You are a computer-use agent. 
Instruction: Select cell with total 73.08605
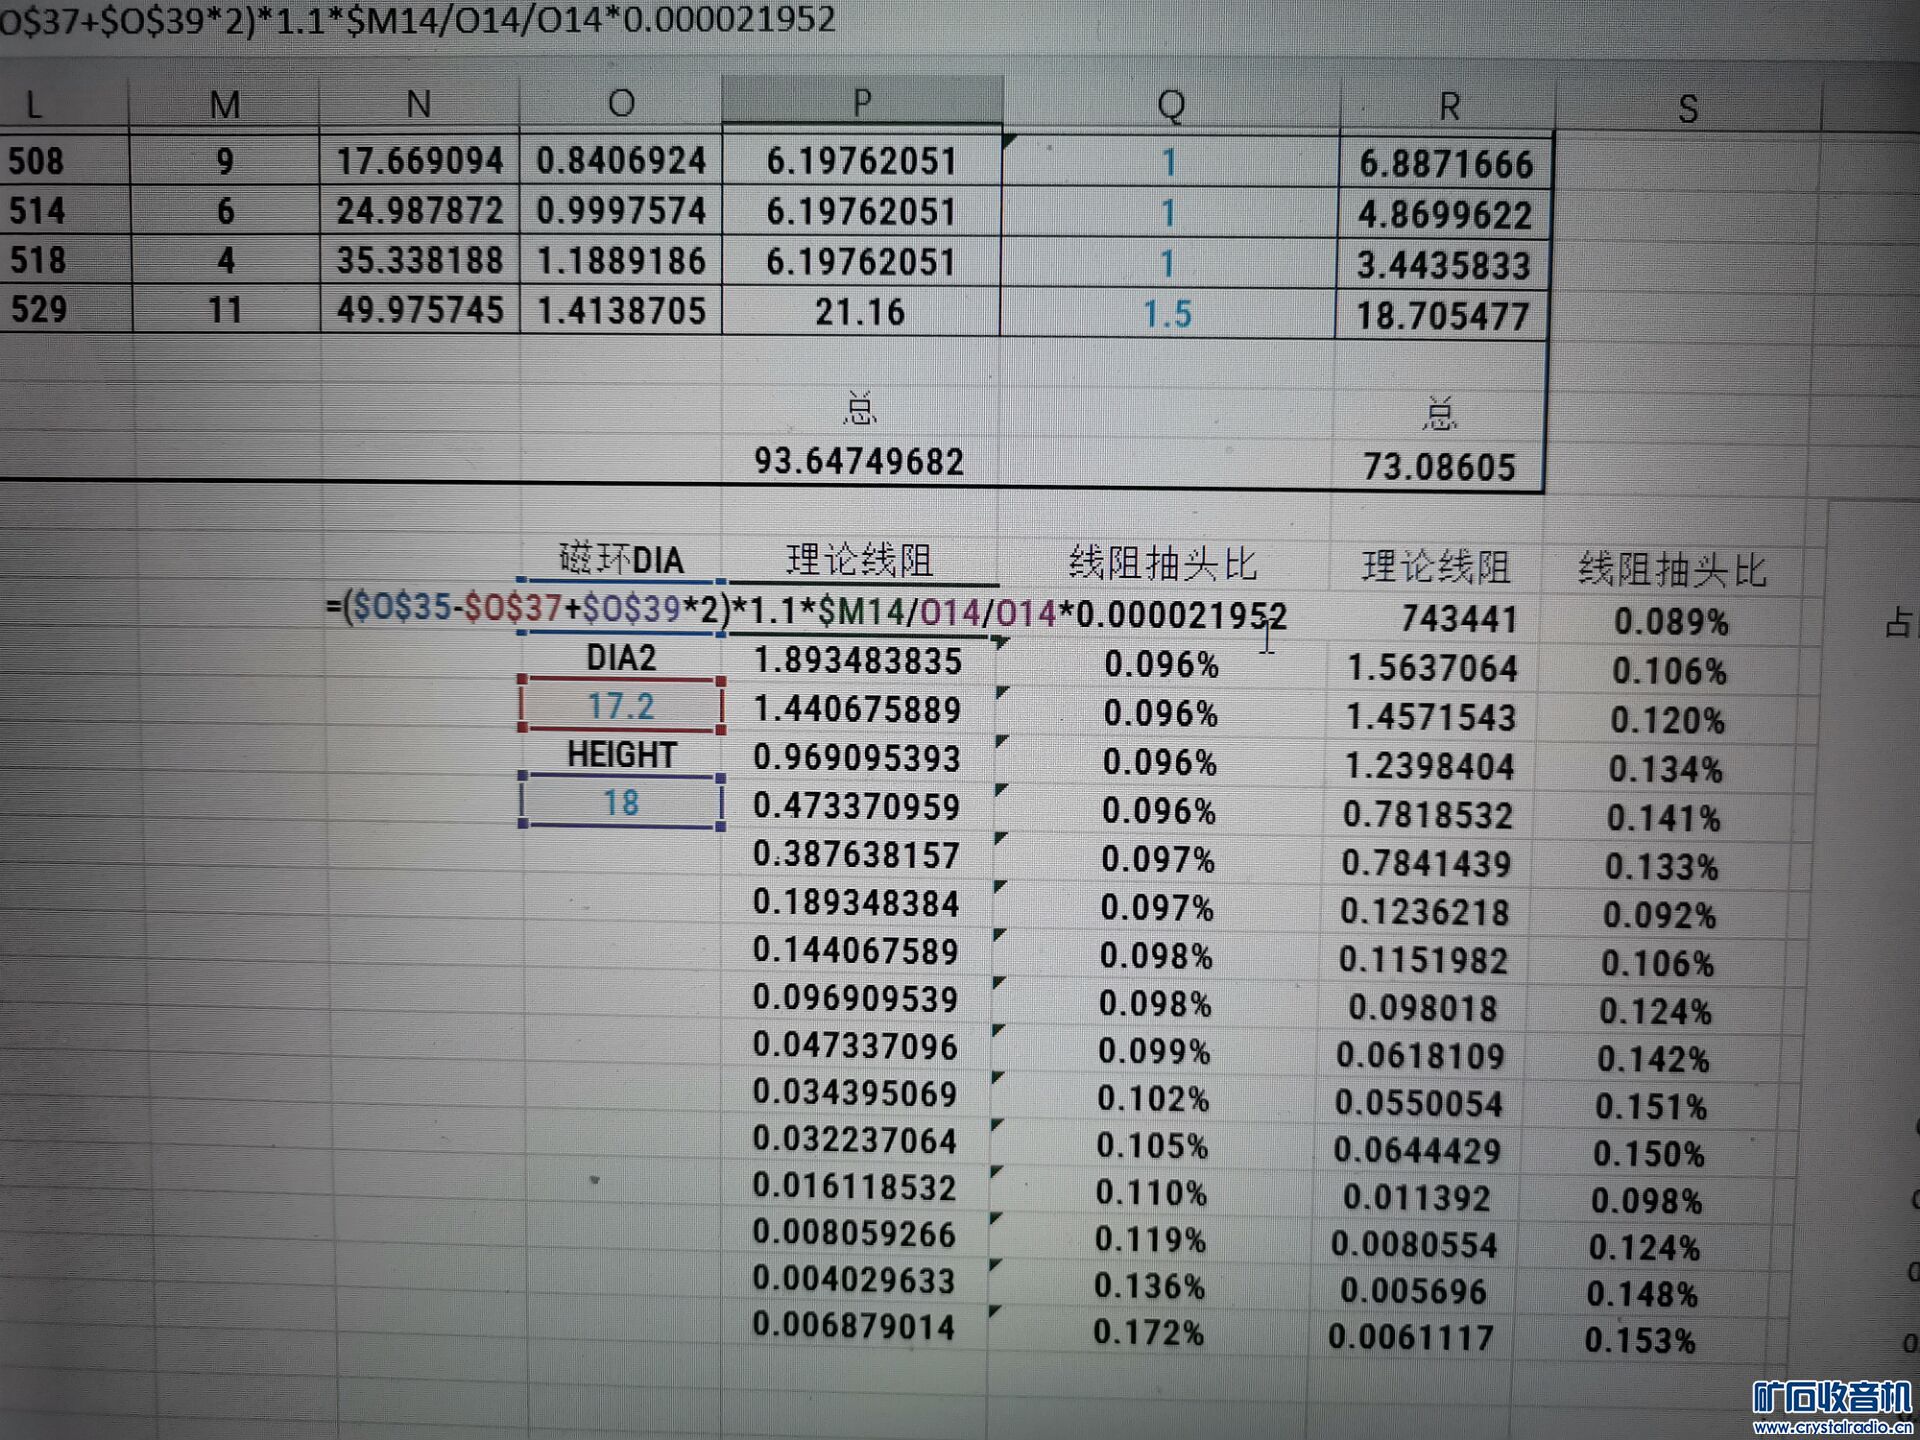tap(1439, 467)
